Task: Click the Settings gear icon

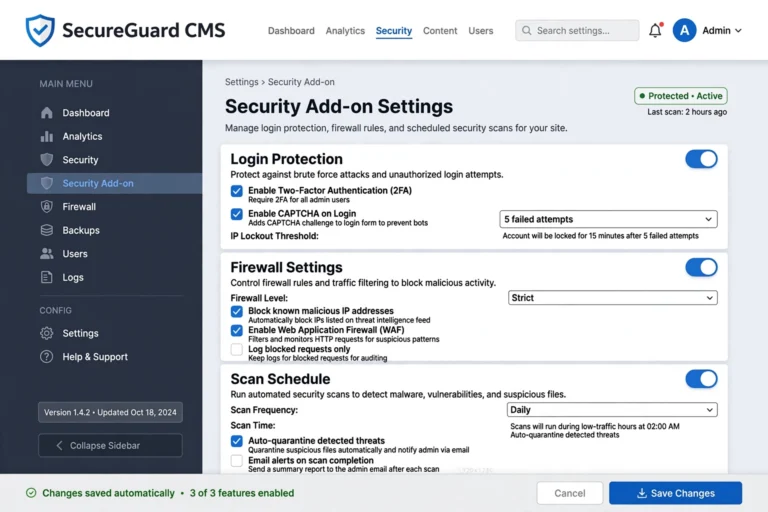Action: (47, 333)
